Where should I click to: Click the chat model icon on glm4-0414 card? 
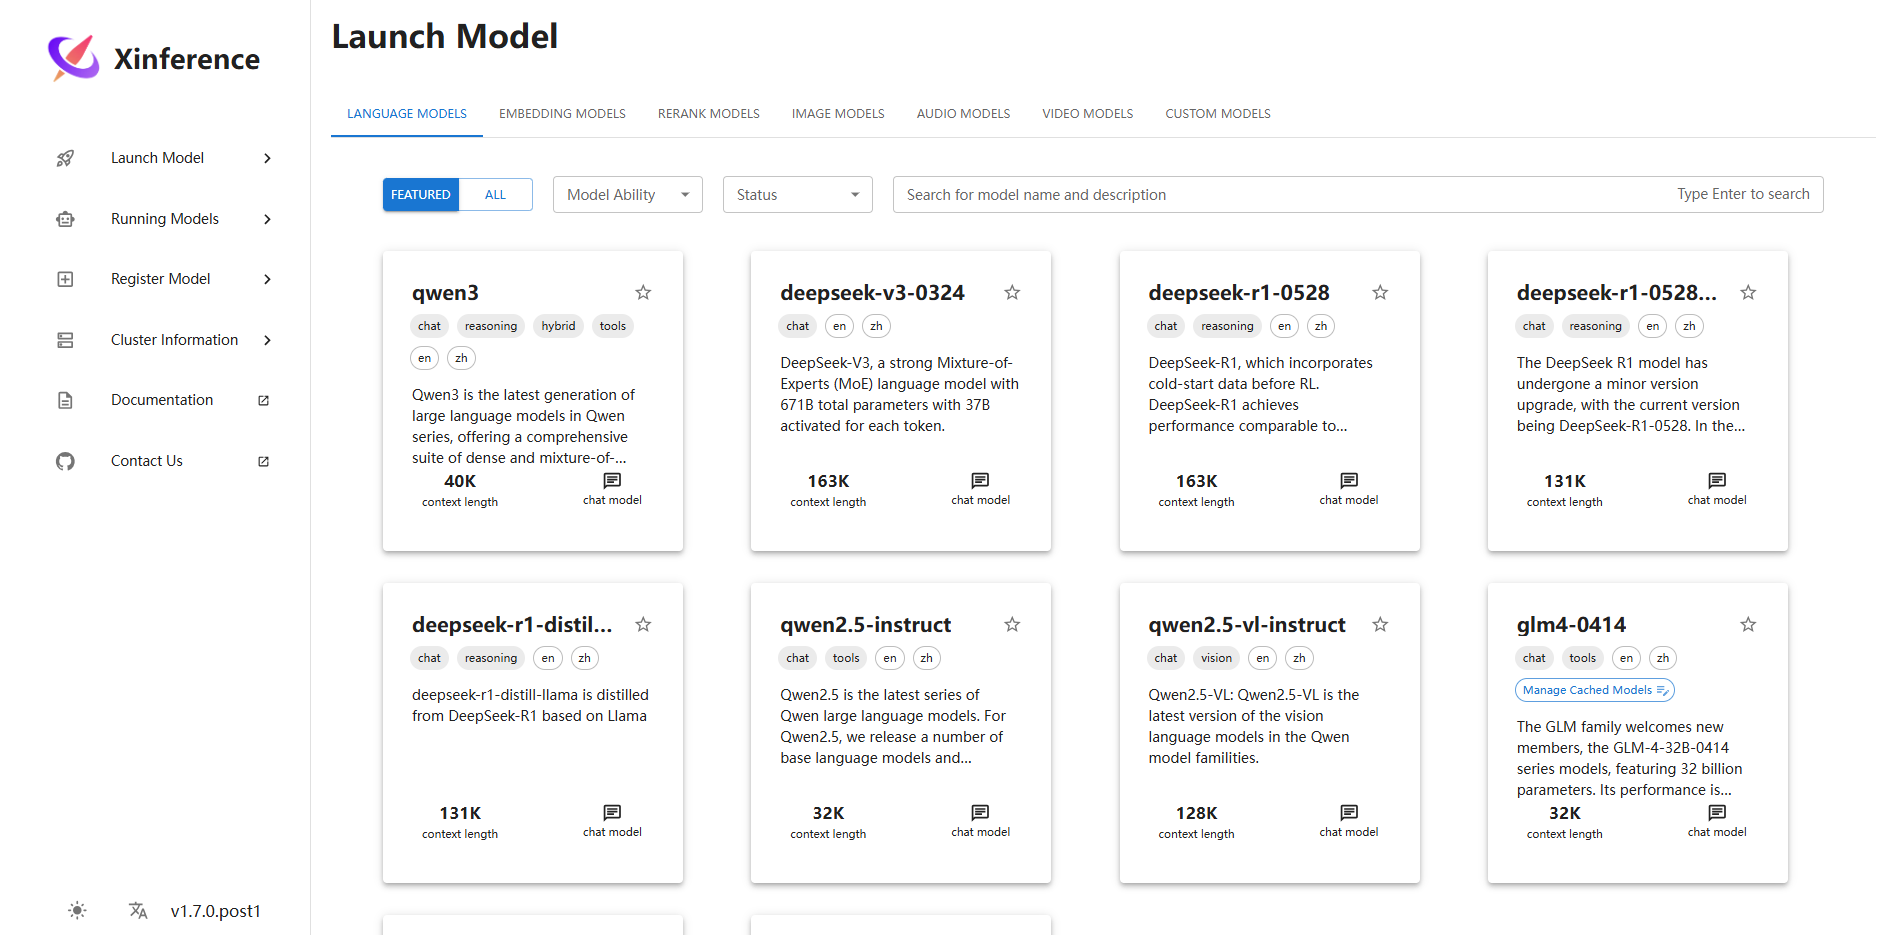(1717, 813)
